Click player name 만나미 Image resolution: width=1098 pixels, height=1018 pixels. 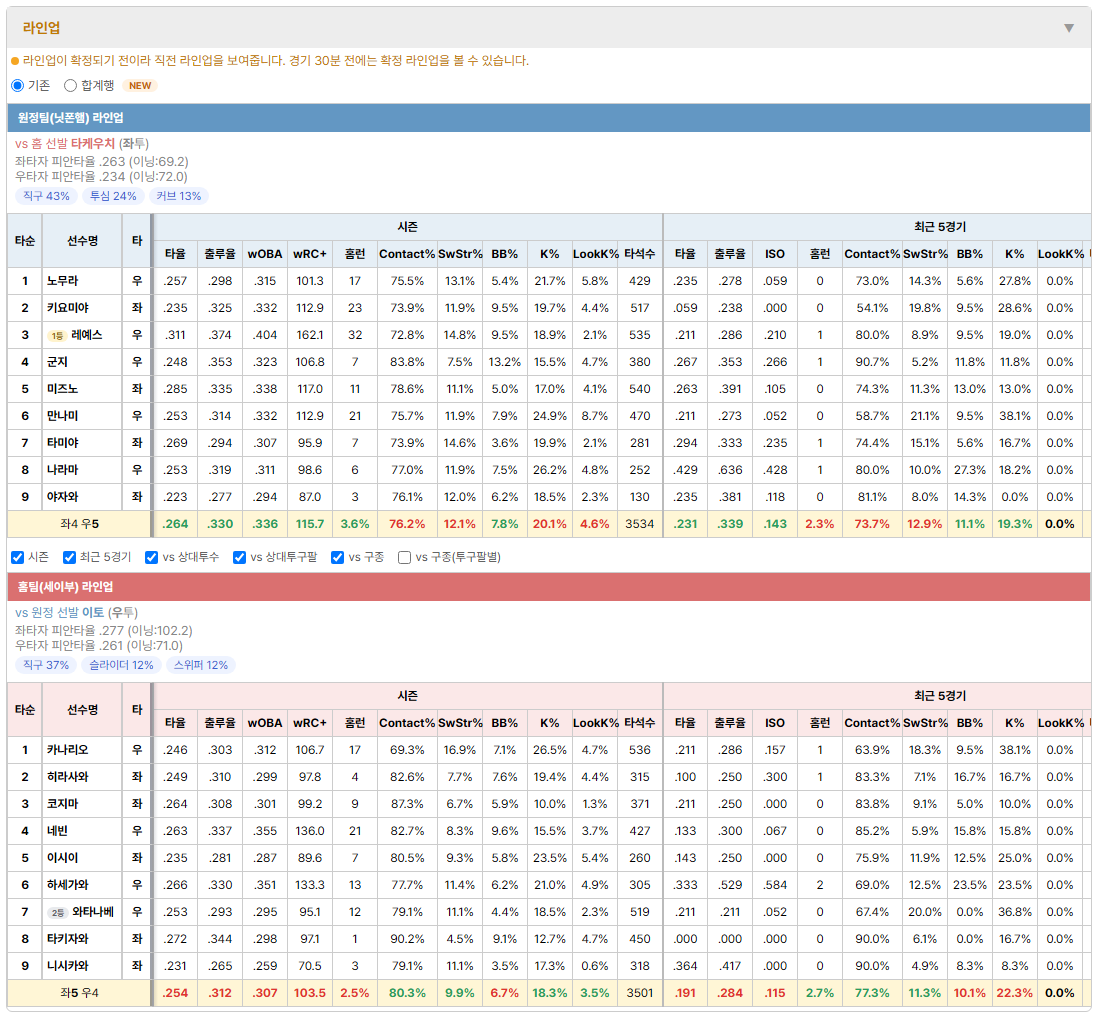pos(63,417)
